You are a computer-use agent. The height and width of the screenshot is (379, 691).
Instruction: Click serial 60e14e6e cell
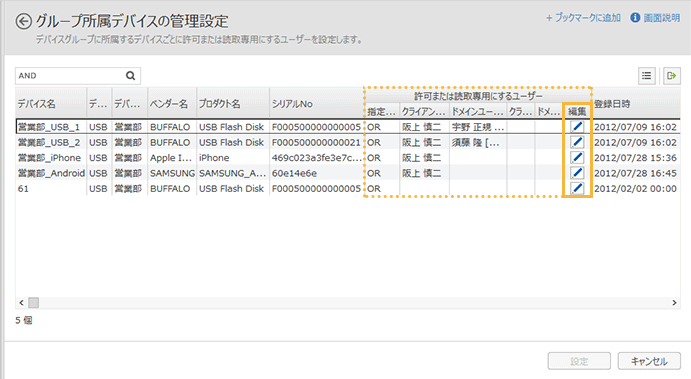316,173
